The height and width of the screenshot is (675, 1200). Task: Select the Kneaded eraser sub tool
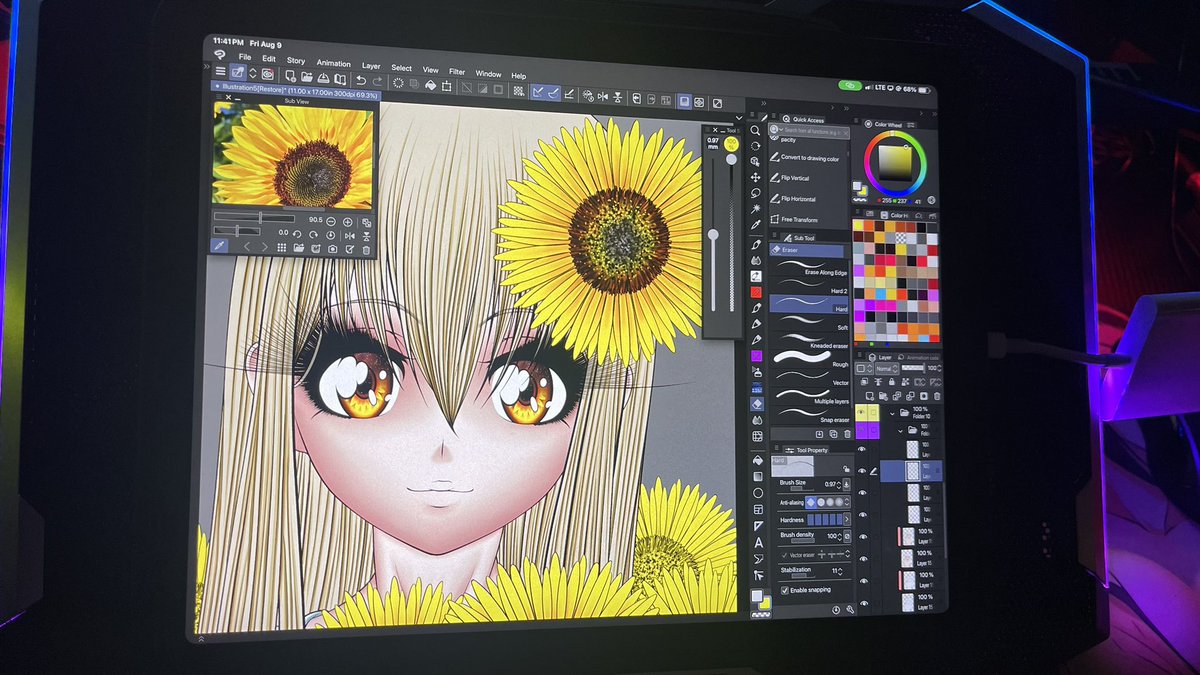click(809, 341)
